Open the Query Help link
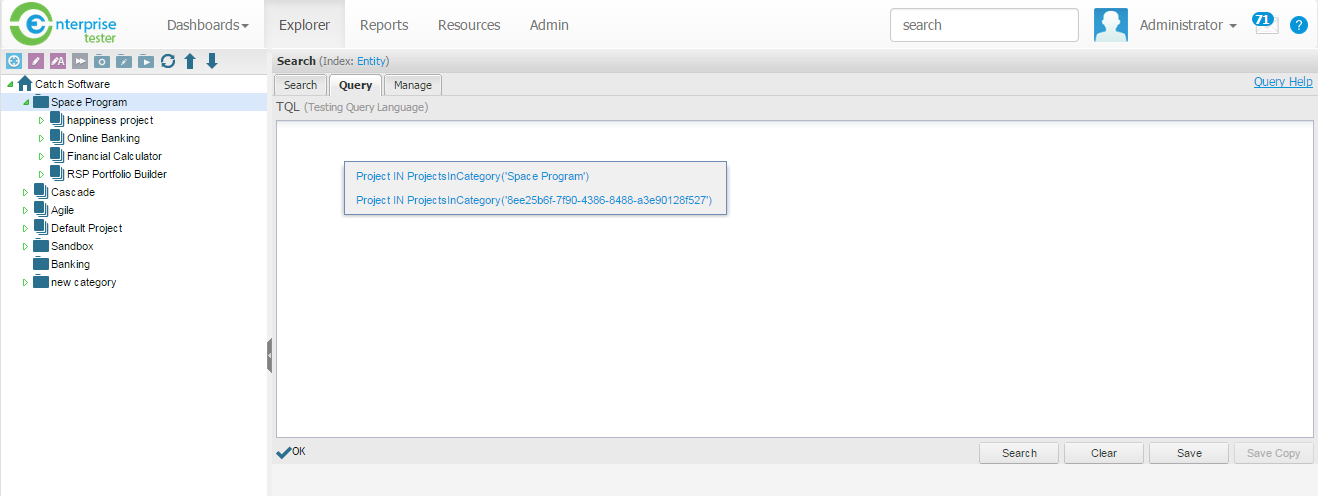This screenshot has height=496, width=1318. pyautogui.click(x=1282, y=82)
